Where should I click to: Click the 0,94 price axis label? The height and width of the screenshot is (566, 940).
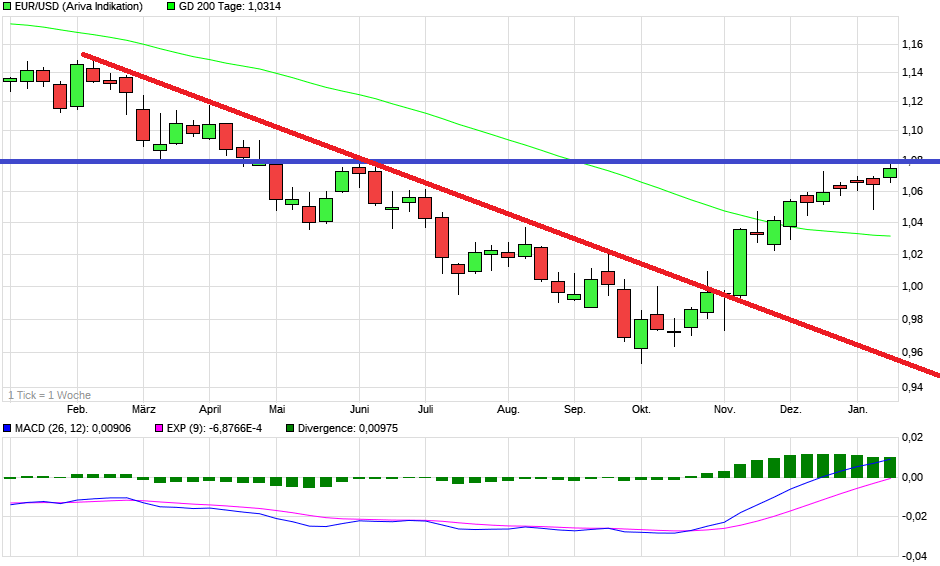click(x=911, y=387)
